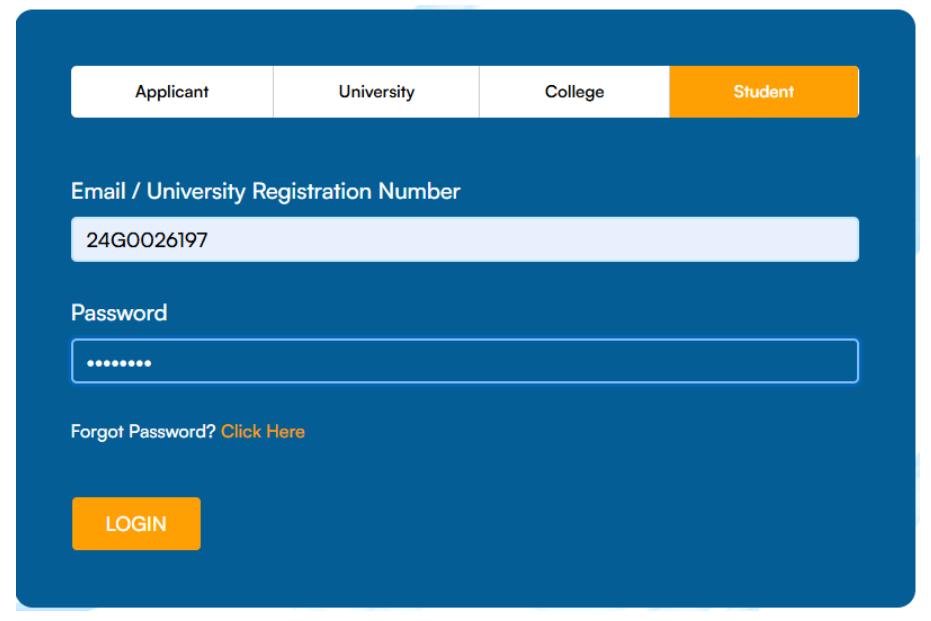Click the orange LOGIN button
Viewport: 931px width, 621px height.
pyautogui.click(x=136, y=524)
